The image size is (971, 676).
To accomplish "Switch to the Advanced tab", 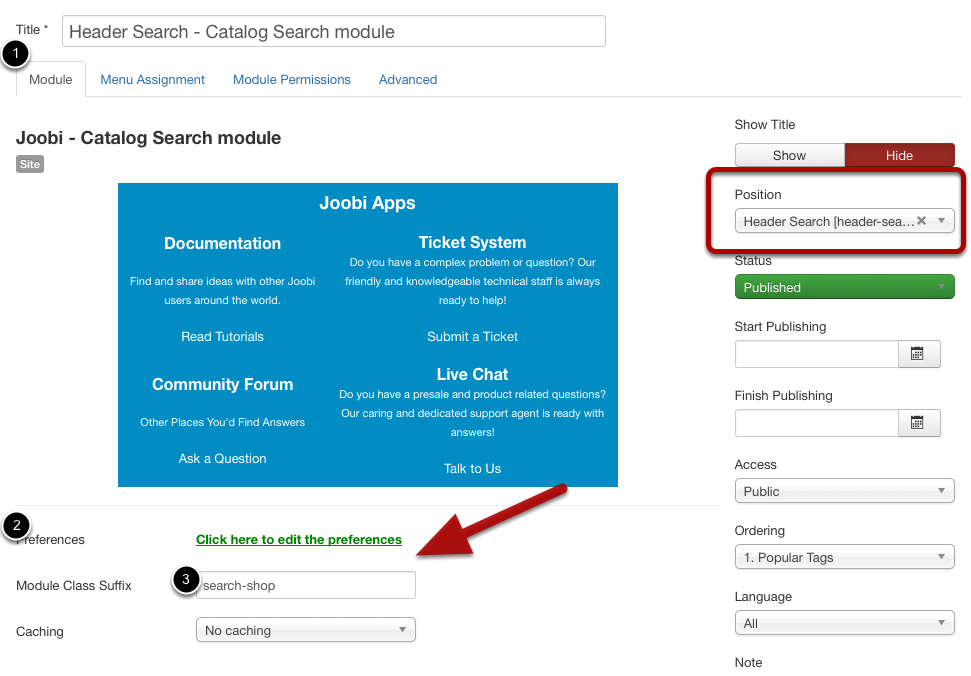I will [408, 80].
